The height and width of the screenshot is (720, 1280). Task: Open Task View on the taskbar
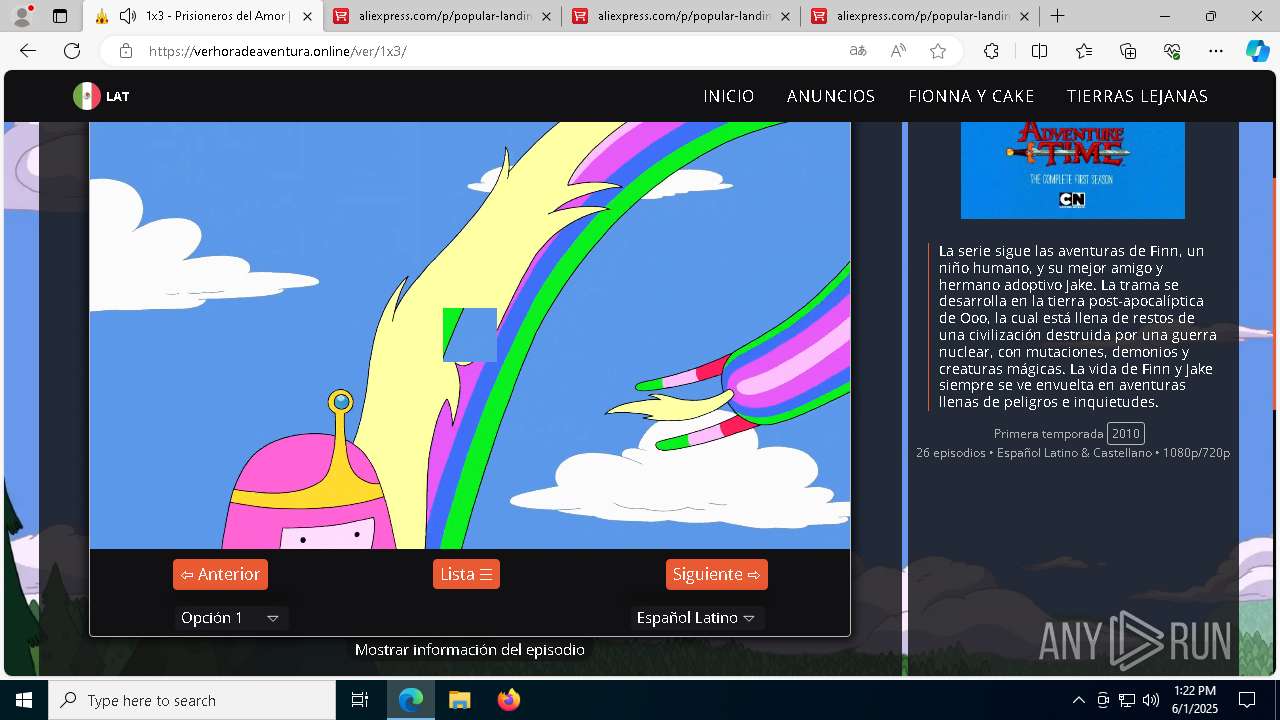tap(360, 700)
